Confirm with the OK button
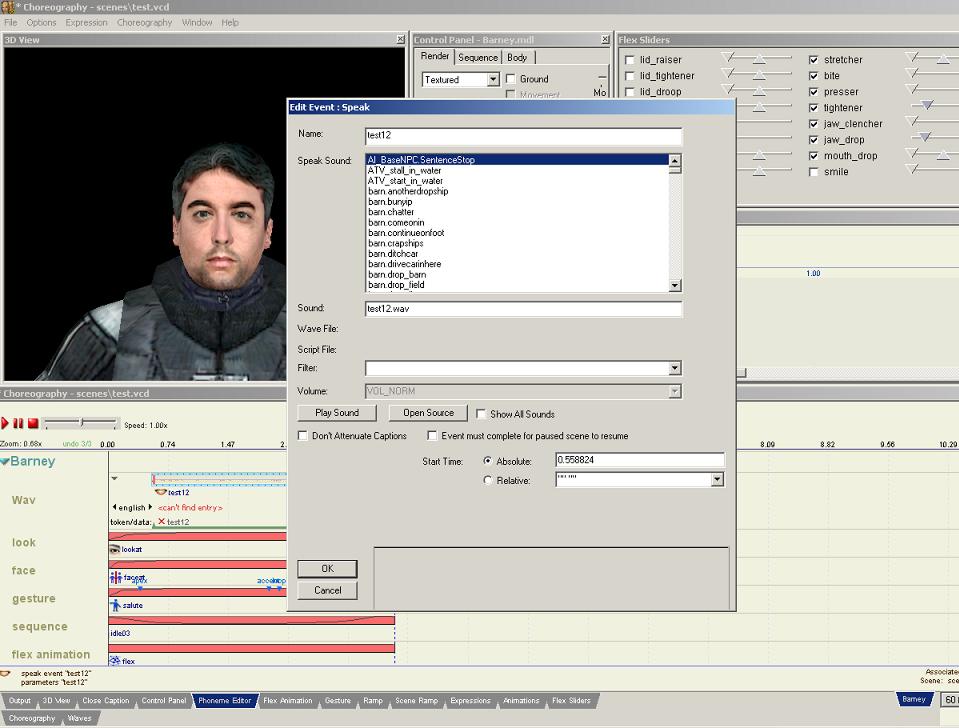 [327, 569]
